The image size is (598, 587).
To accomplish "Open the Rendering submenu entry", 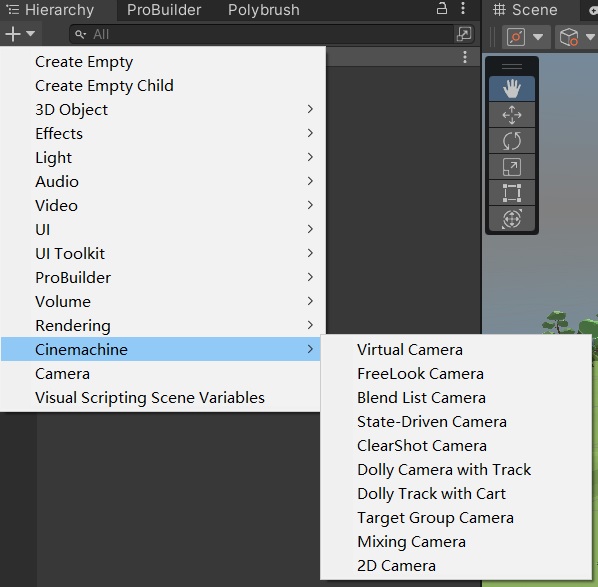I will click(x=163, y=326).
